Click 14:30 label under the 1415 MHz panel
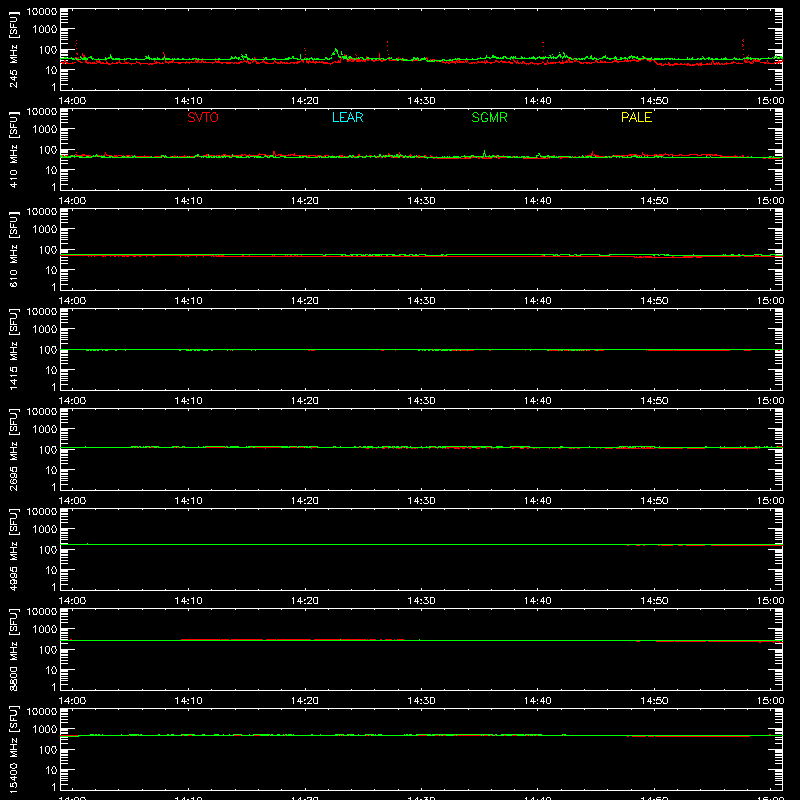 tap(421, 401)
